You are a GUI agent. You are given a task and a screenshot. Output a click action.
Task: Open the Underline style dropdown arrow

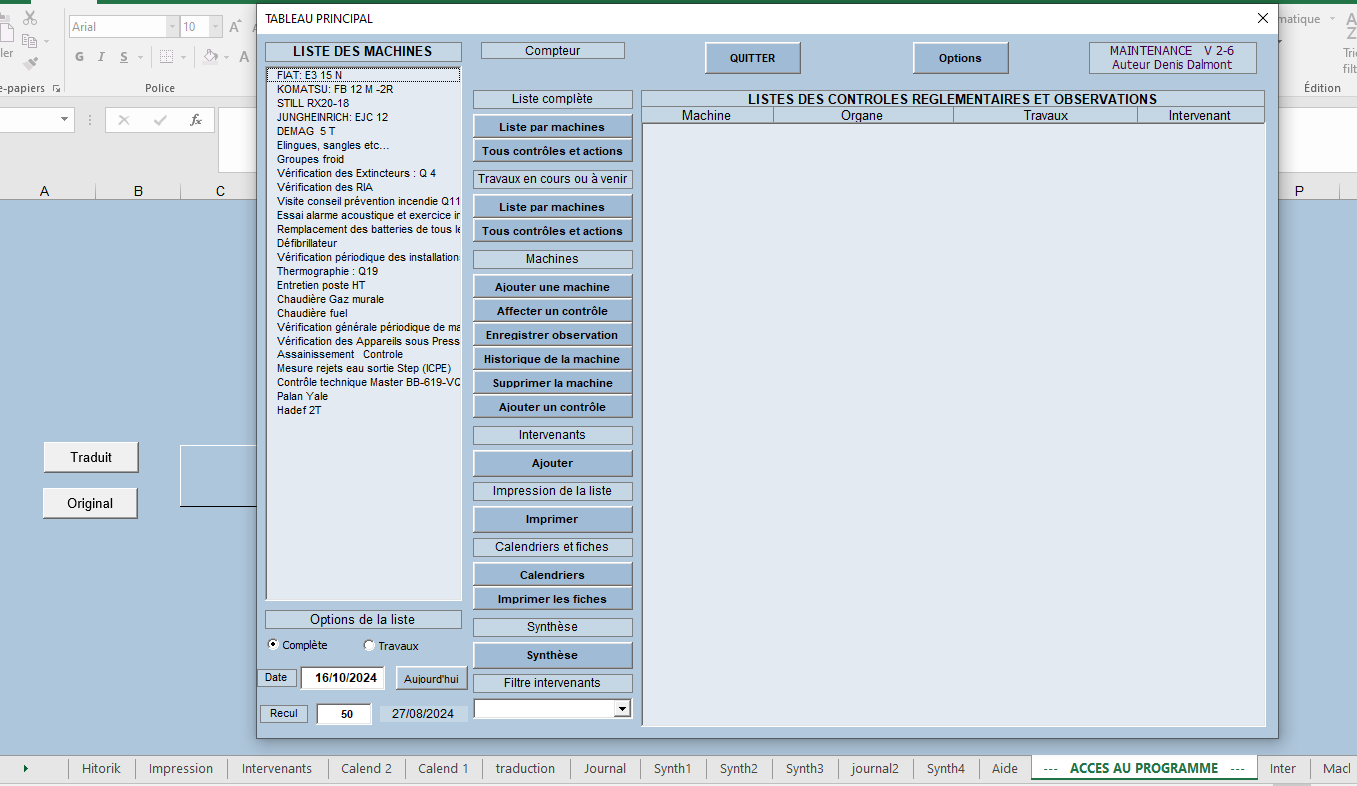[139, 57]
